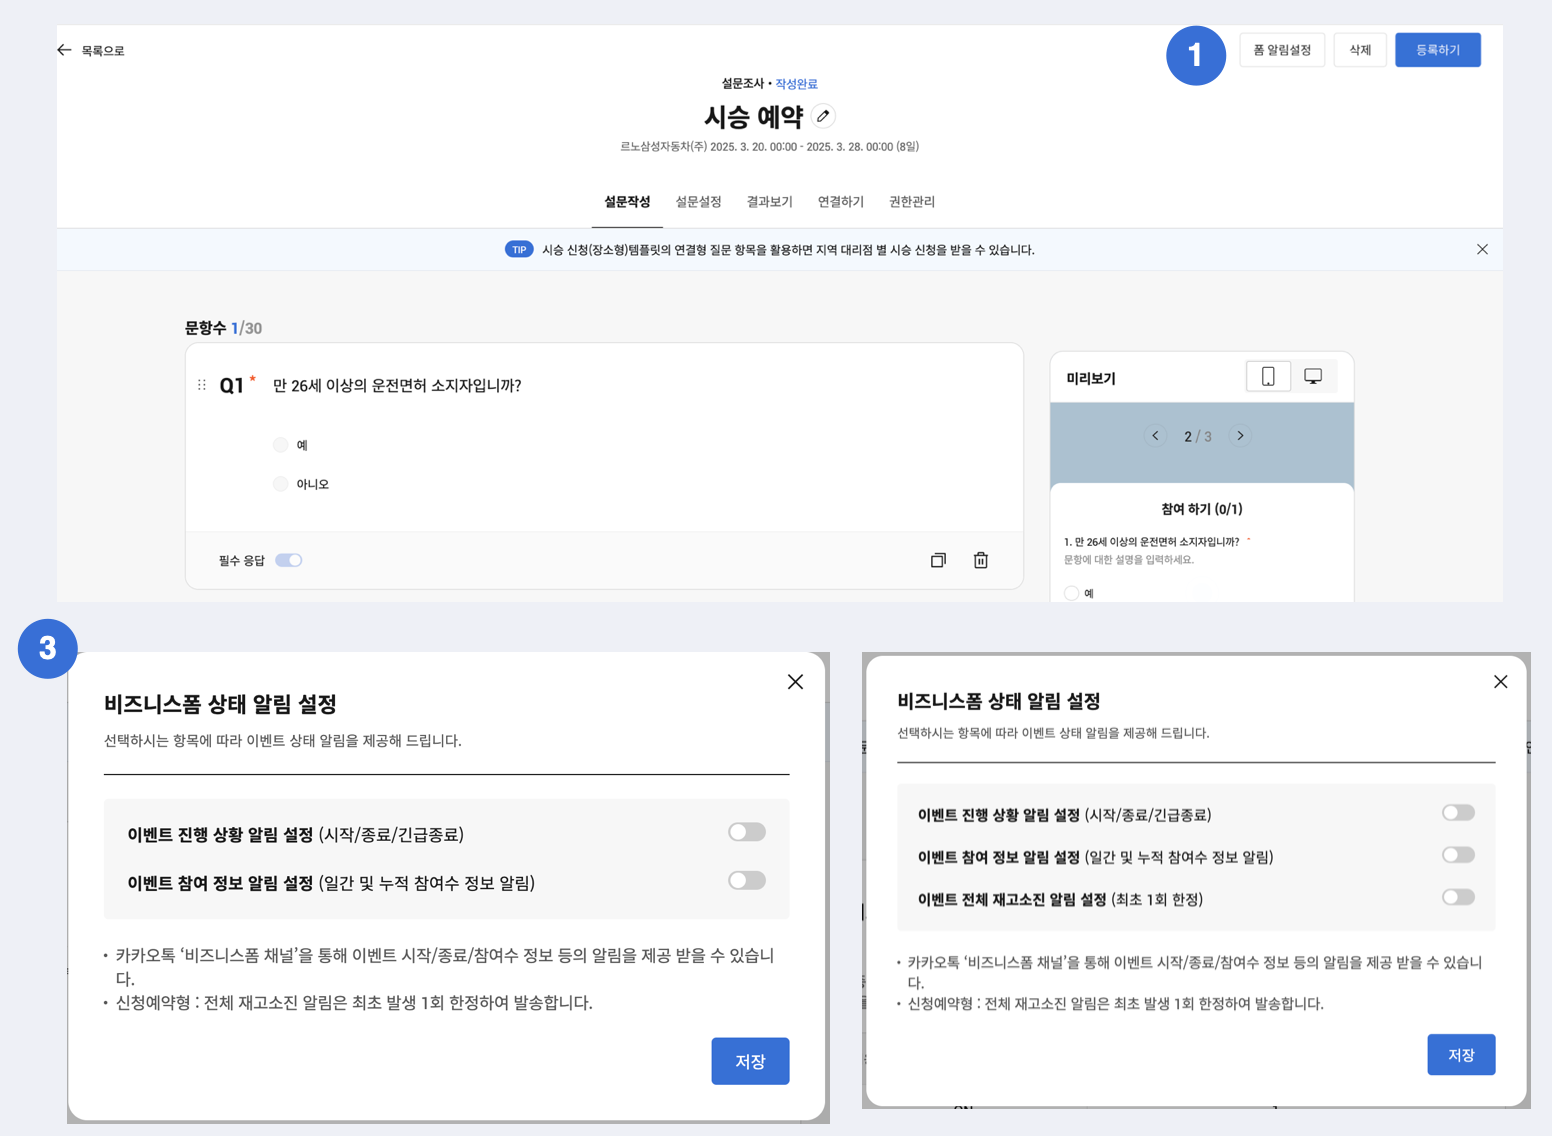The image size is (1552, 1136).
Task: Toggle the 필수 응답 switch
Action: (289, 560)
